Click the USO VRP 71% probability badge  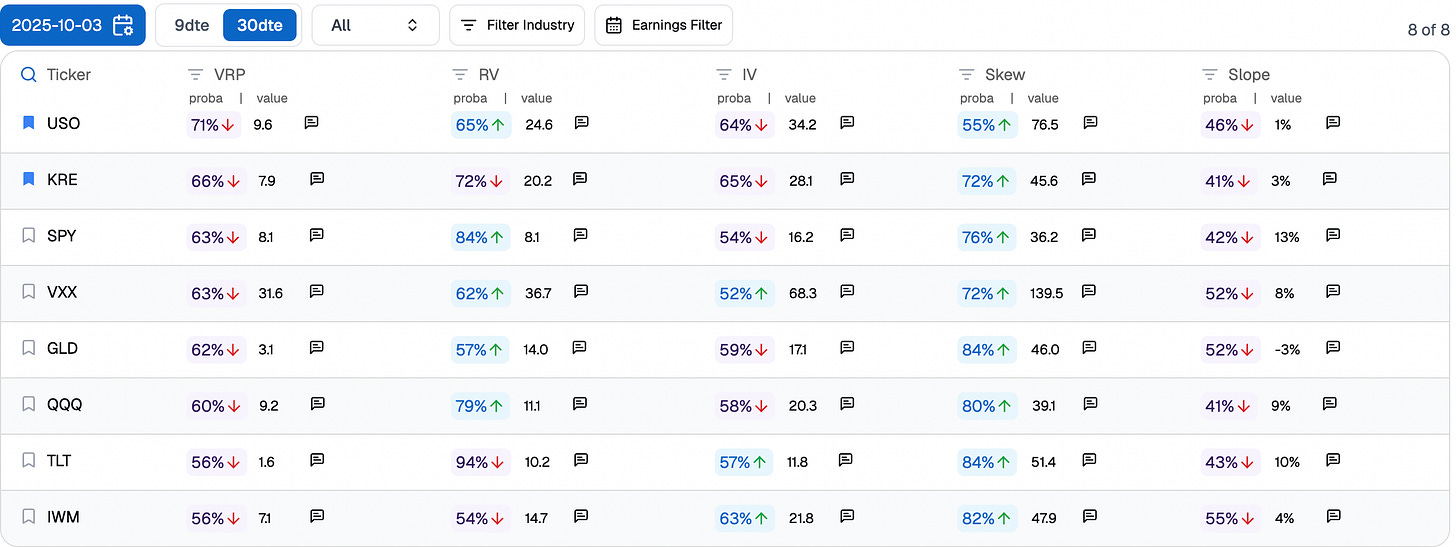tap(215, 125)
